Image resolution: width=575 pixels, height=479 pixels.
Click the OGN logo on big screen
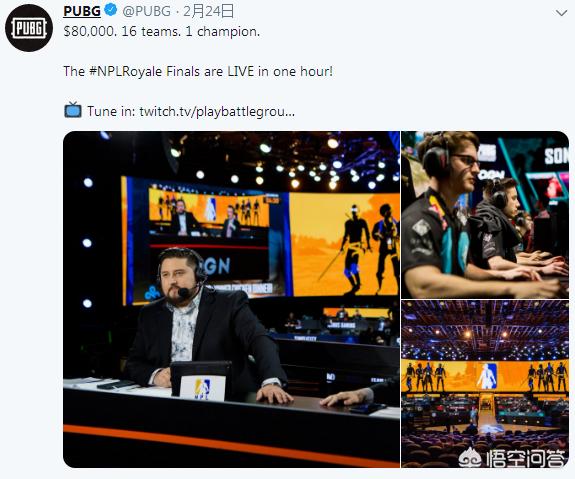coord(217,266)
